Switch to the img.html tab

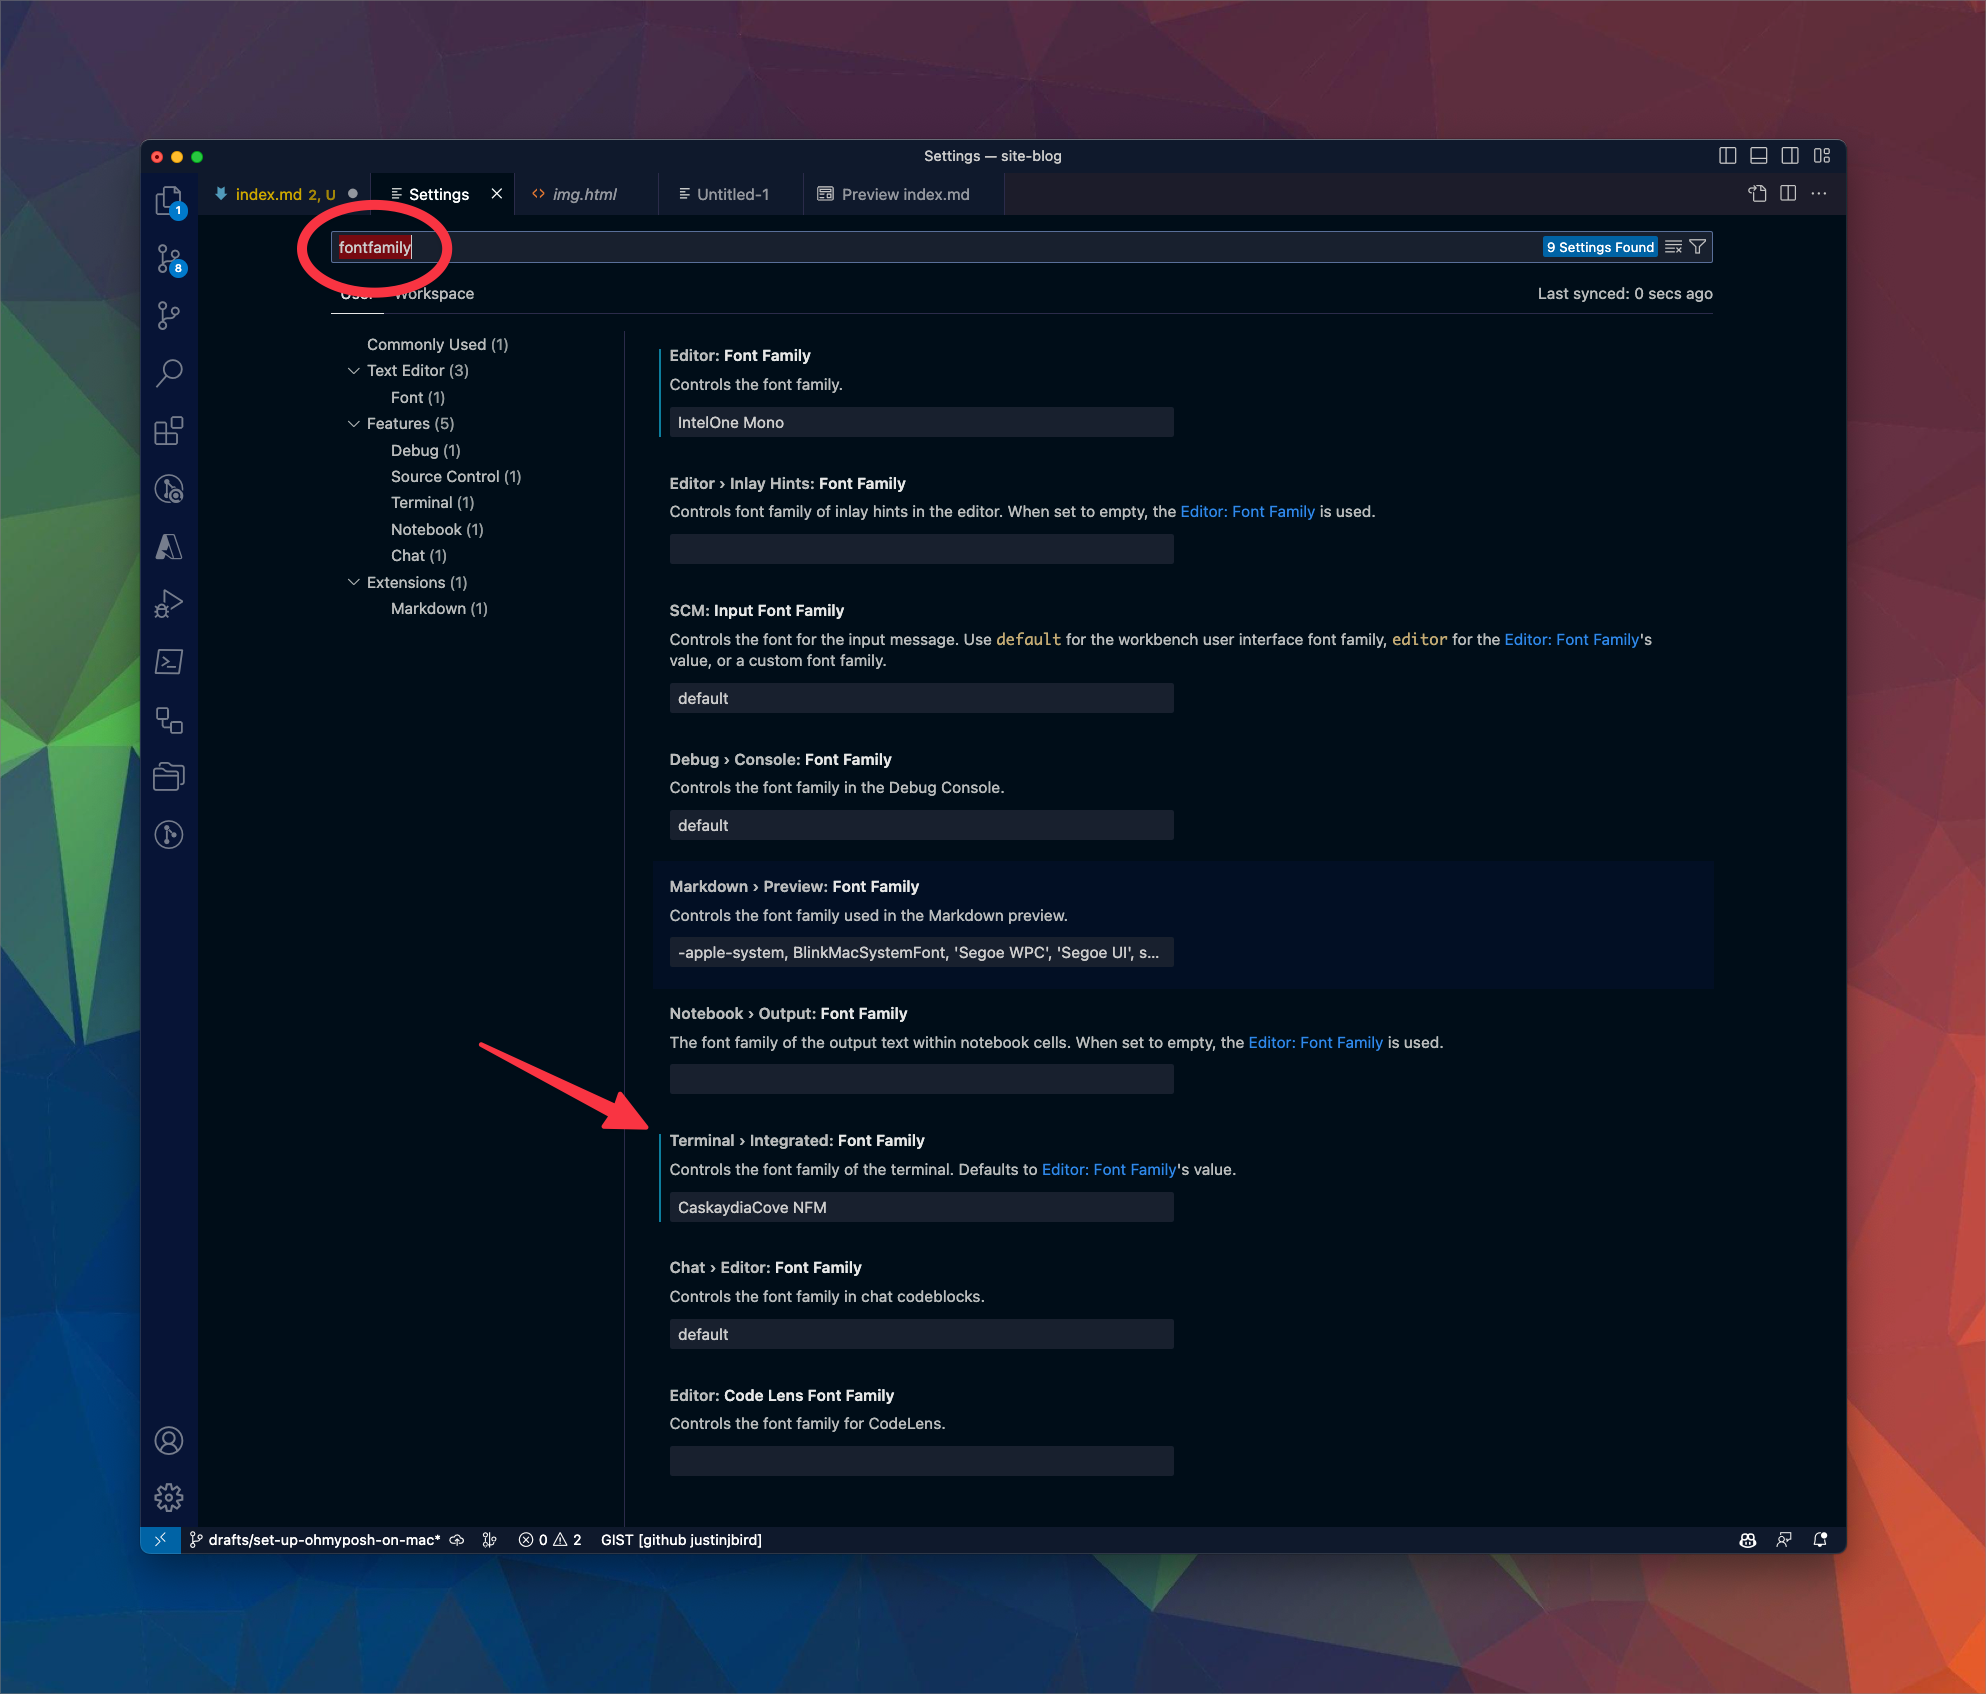(585, 194)
